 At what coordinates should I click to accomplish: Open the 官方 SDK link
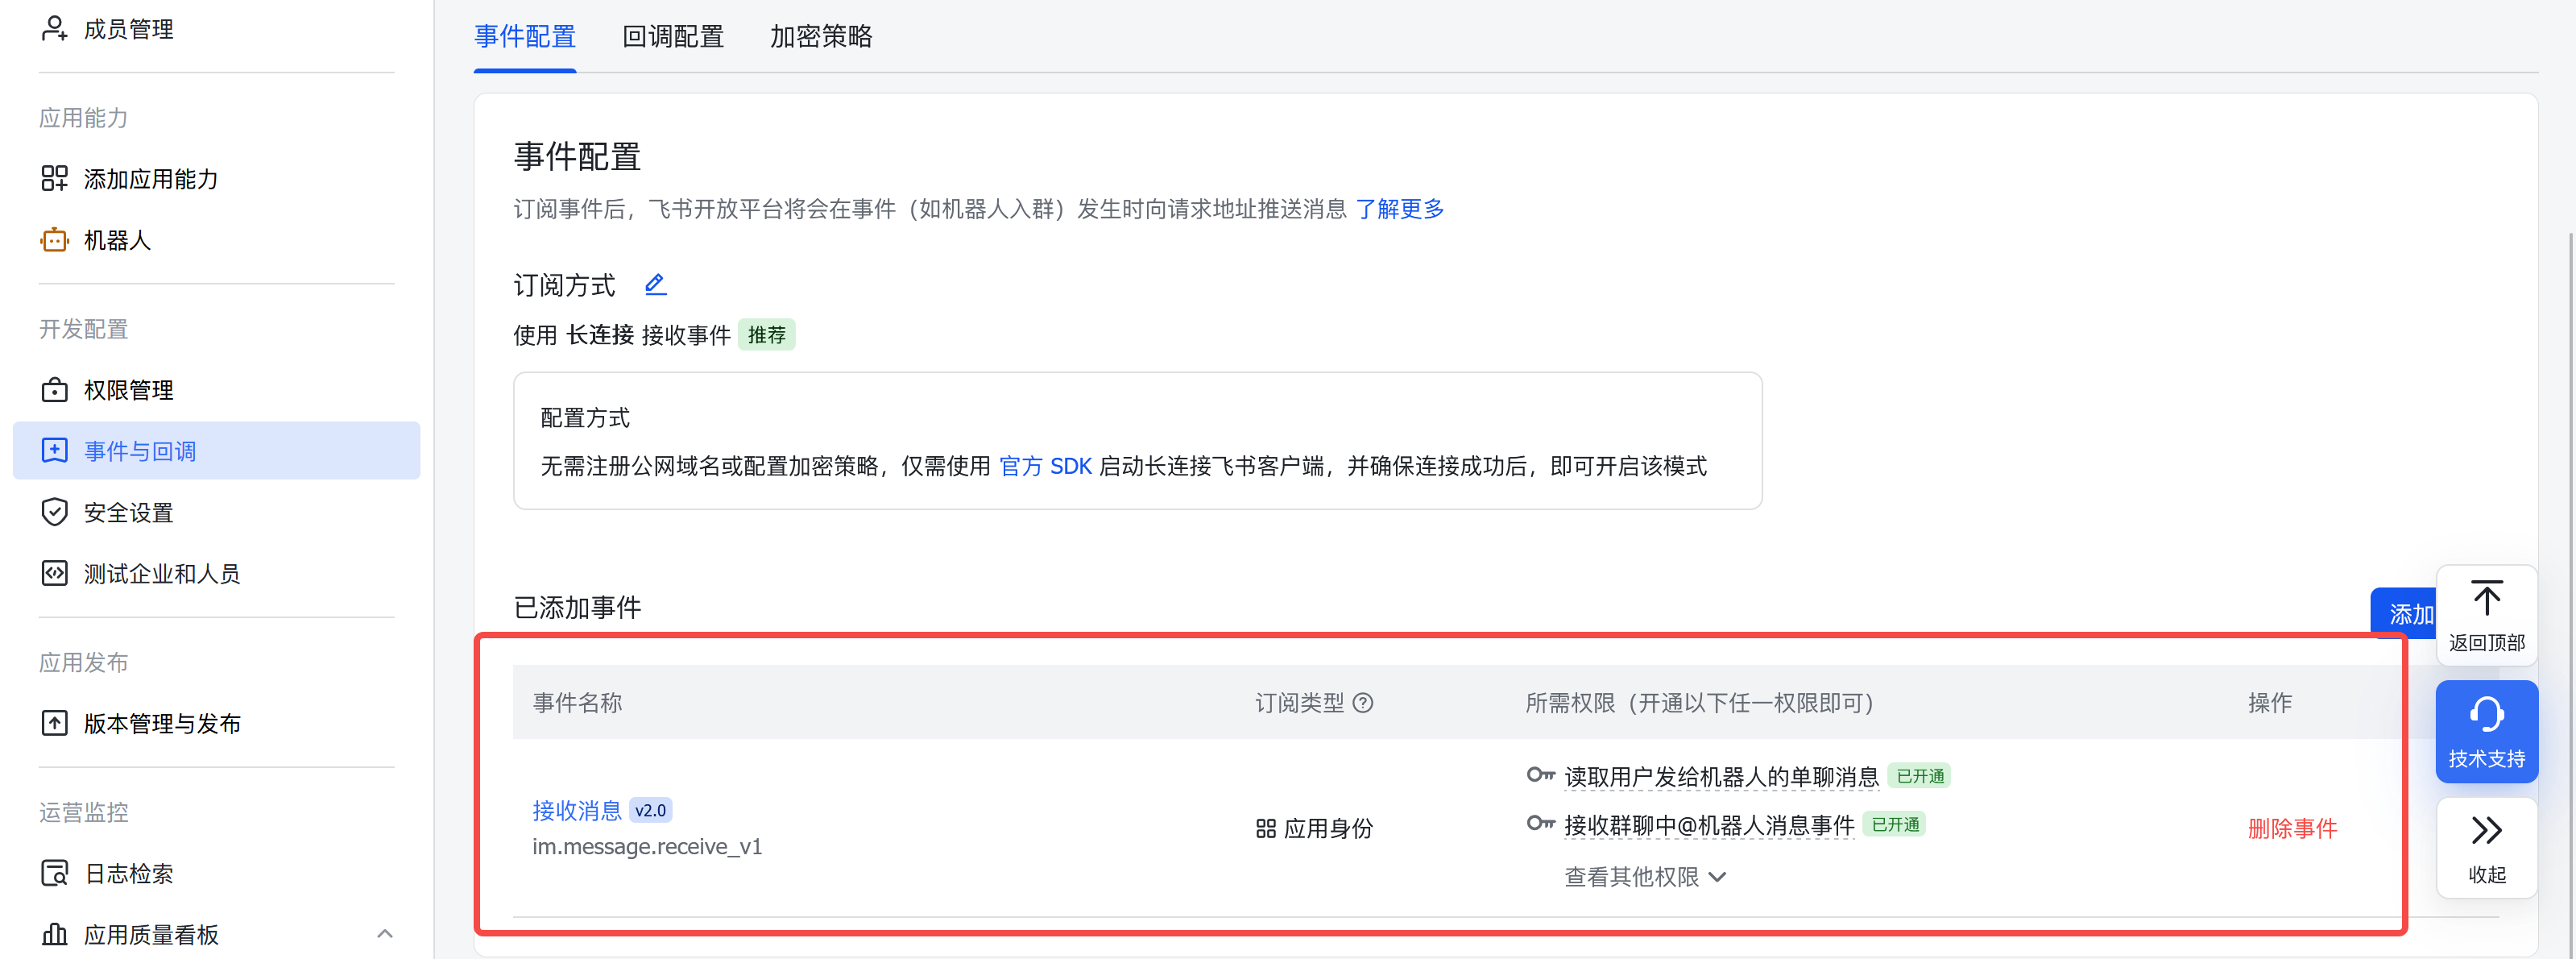[x=1046, y=465]
